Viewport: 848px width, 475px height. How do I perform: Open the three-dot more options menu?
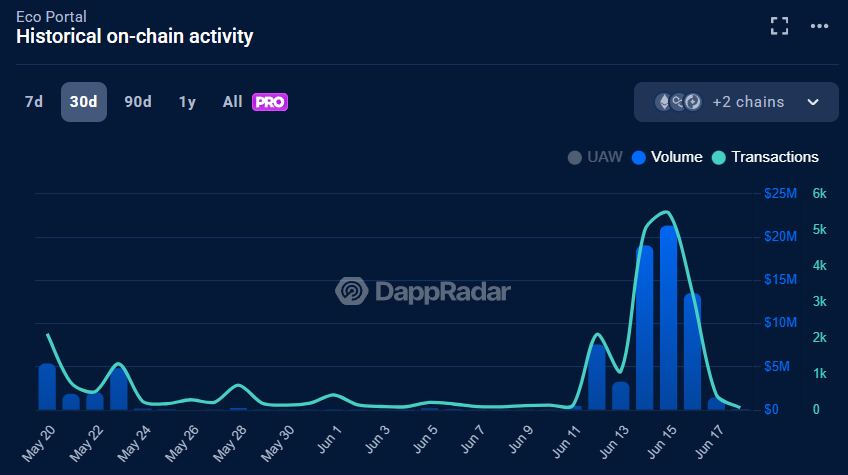819,26
